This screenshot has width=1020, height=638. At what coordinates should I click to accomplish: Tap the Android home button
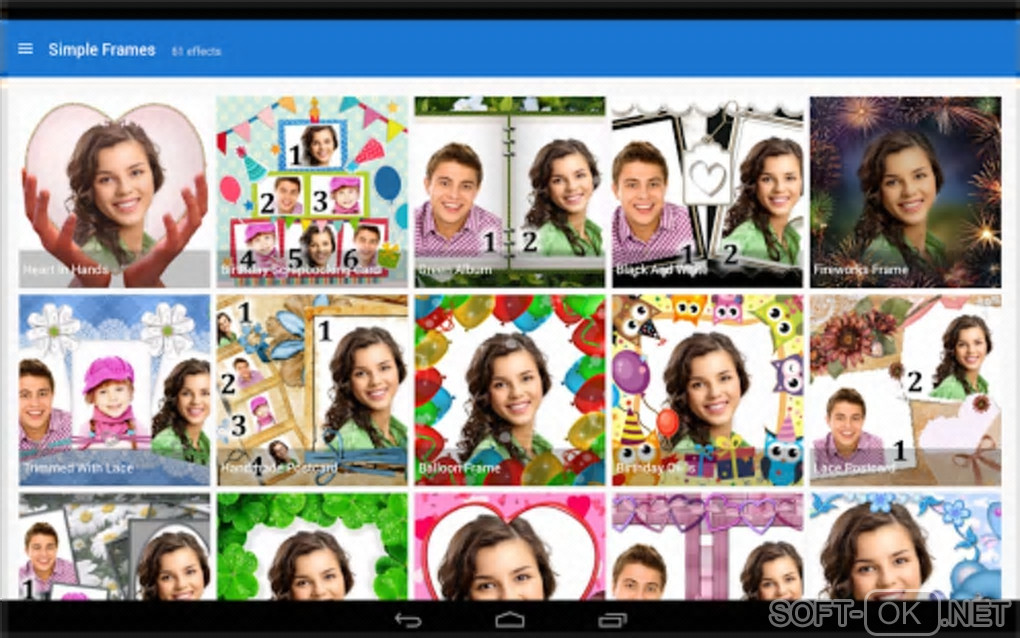tap(509, 620)
